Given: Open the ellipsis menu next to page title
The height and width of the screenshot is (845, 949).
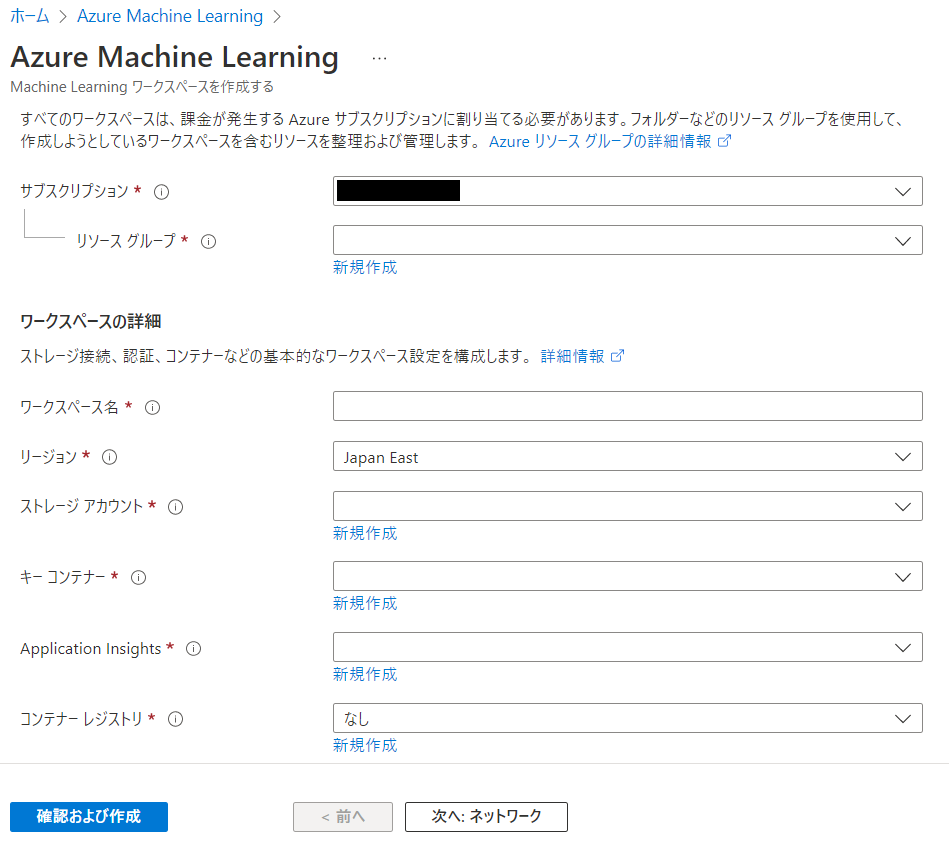Looking at the screenshot, I should [x=379, y=58].
